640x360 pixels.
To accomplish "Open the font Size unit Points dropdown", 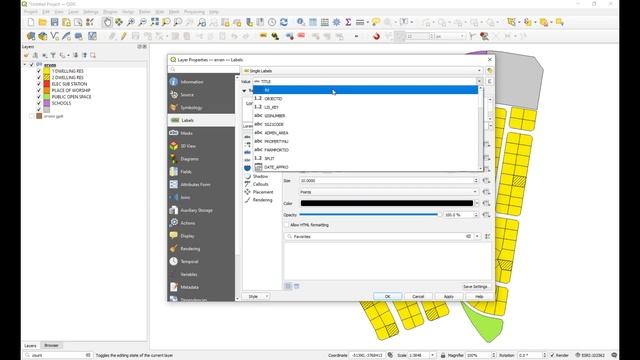I will [389, 192].
